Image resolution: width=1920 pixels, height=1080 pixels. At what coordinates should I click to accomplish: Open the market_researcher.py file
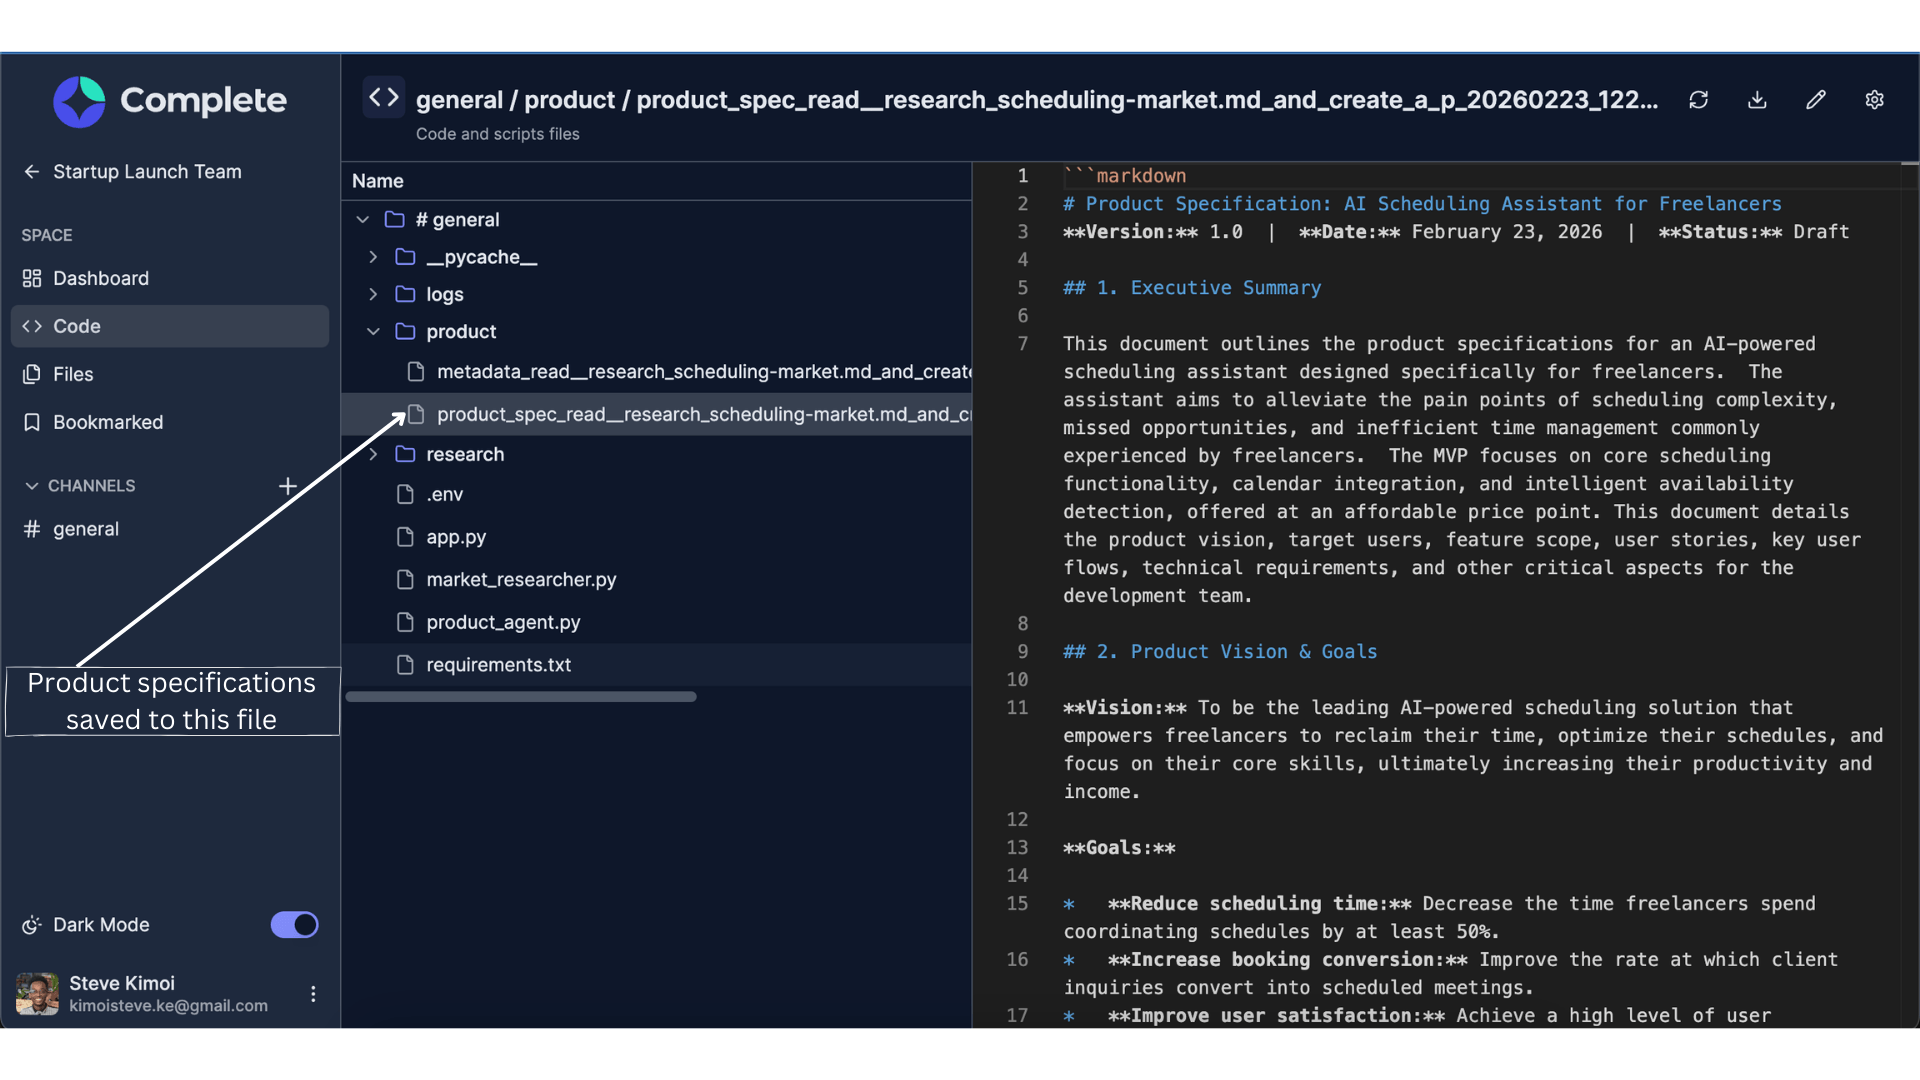pyautogui.click(x=520, y=580)
